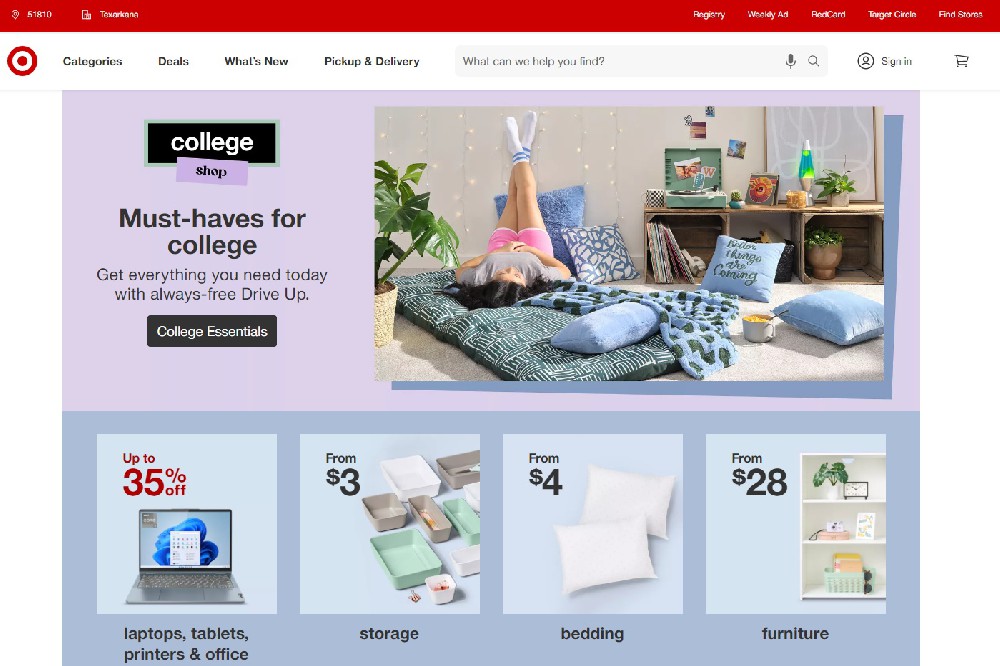
Task: Open the Weekly Ad link
Action: coord(768,14)
